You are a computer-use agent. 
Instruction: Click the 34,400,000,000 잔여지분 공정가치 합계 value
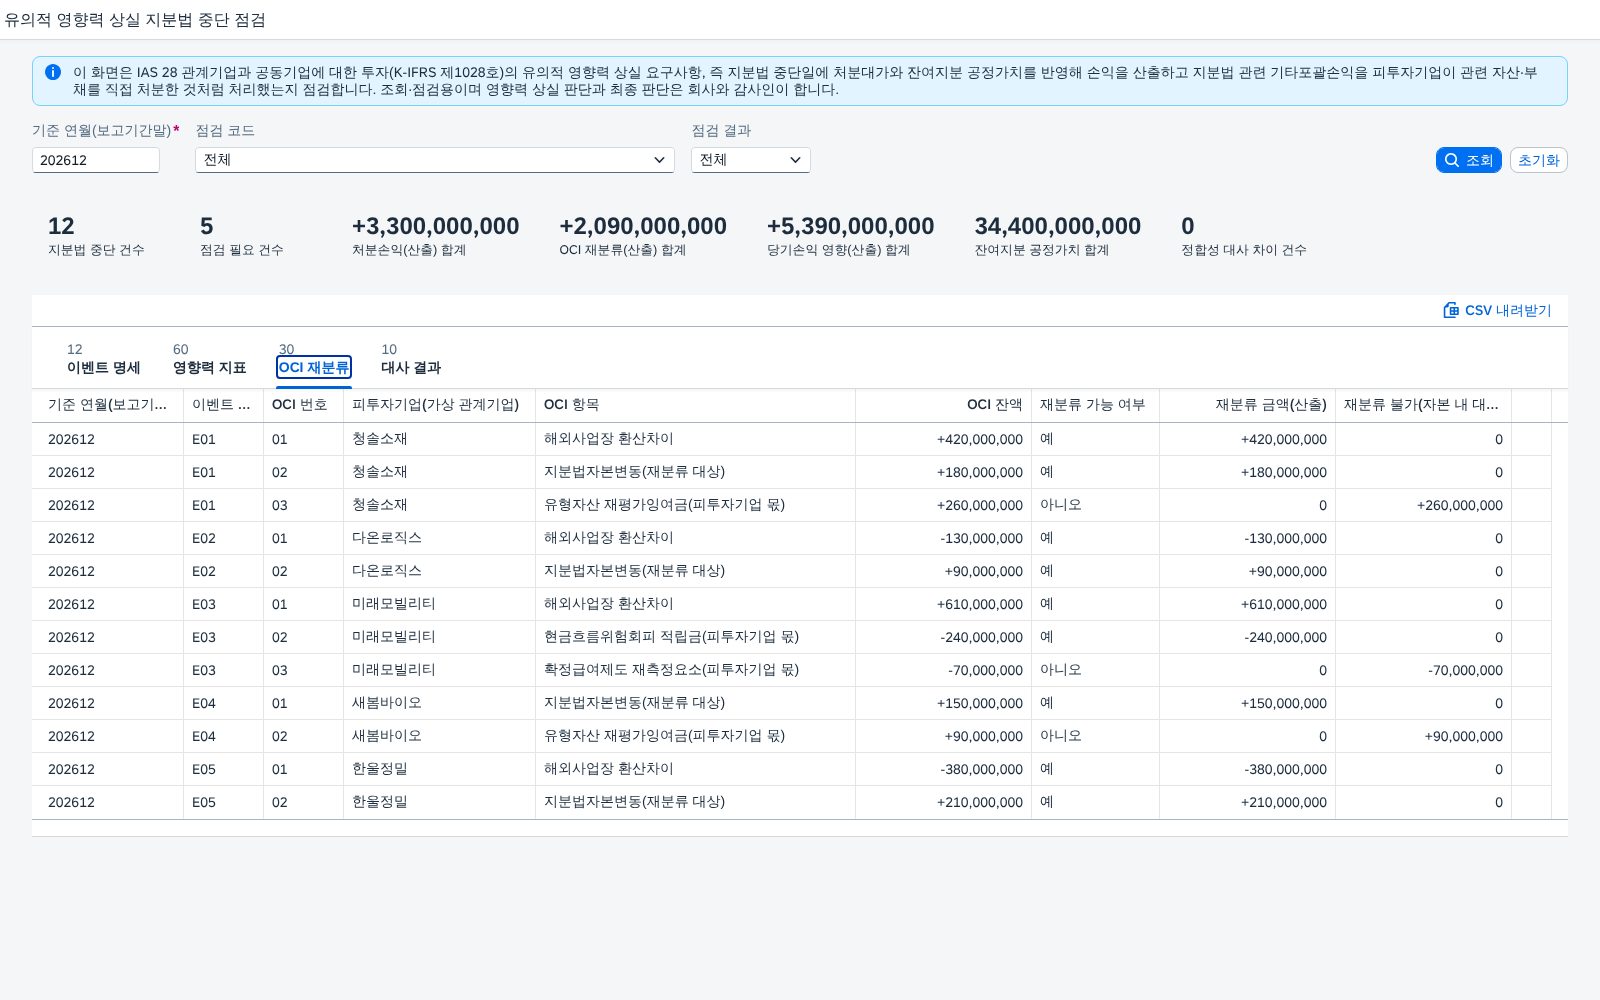1058,226
